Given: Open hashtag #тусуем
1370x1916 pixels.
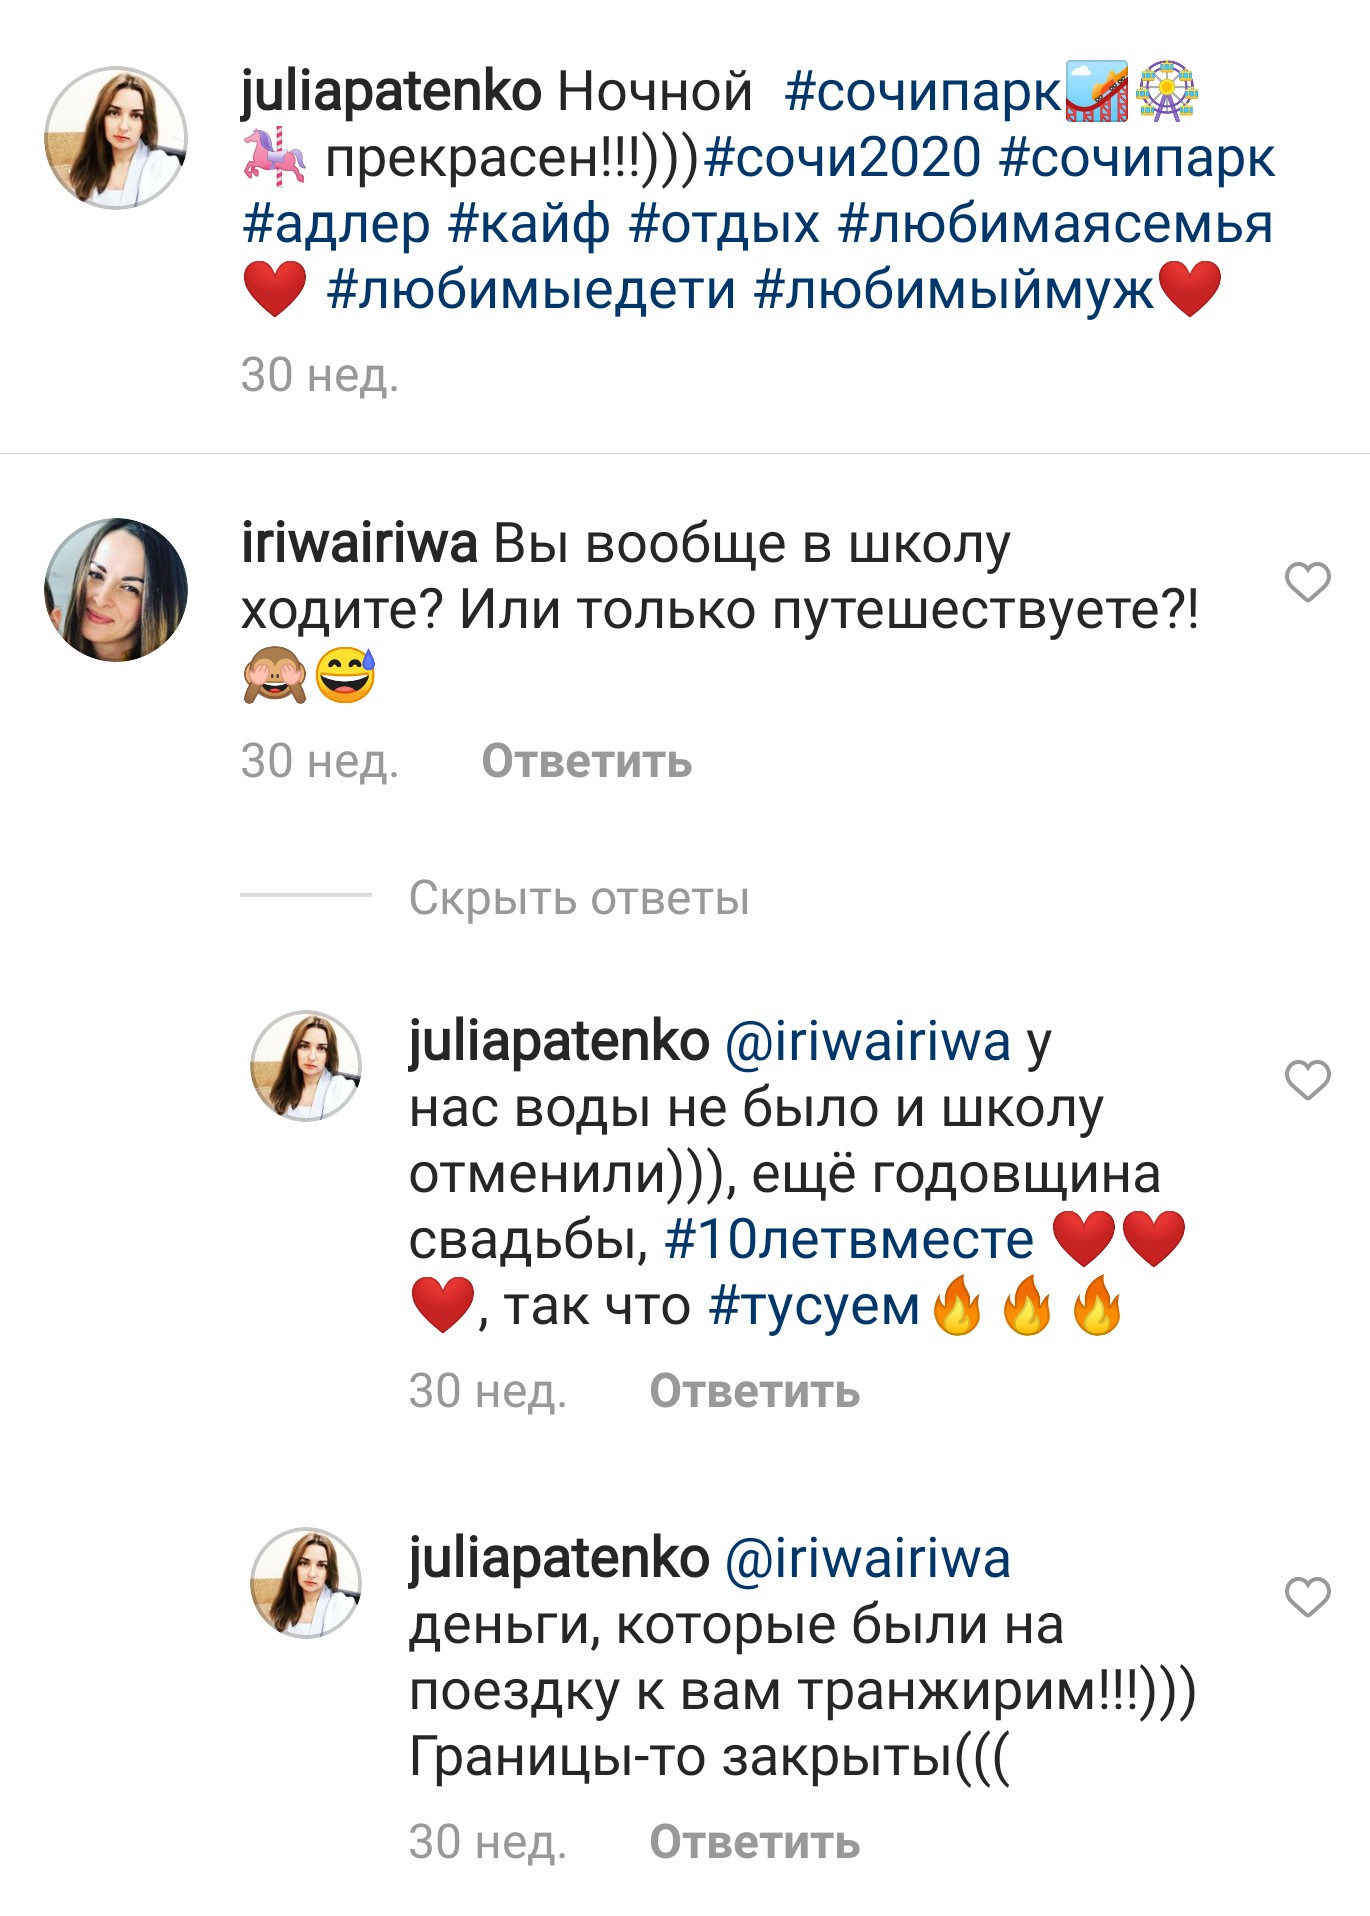Looking at the screenshot, I should [814, 1307].
